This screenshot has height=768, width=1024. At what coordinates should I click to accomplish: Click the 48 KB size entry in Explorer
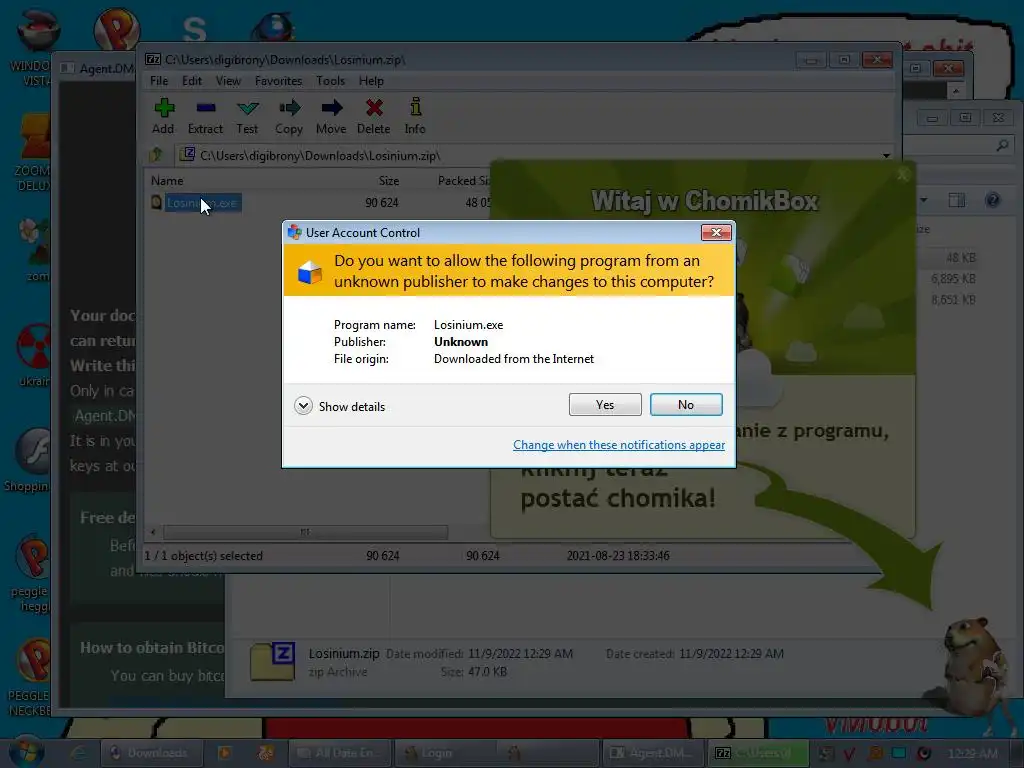(x=961, y=258)
